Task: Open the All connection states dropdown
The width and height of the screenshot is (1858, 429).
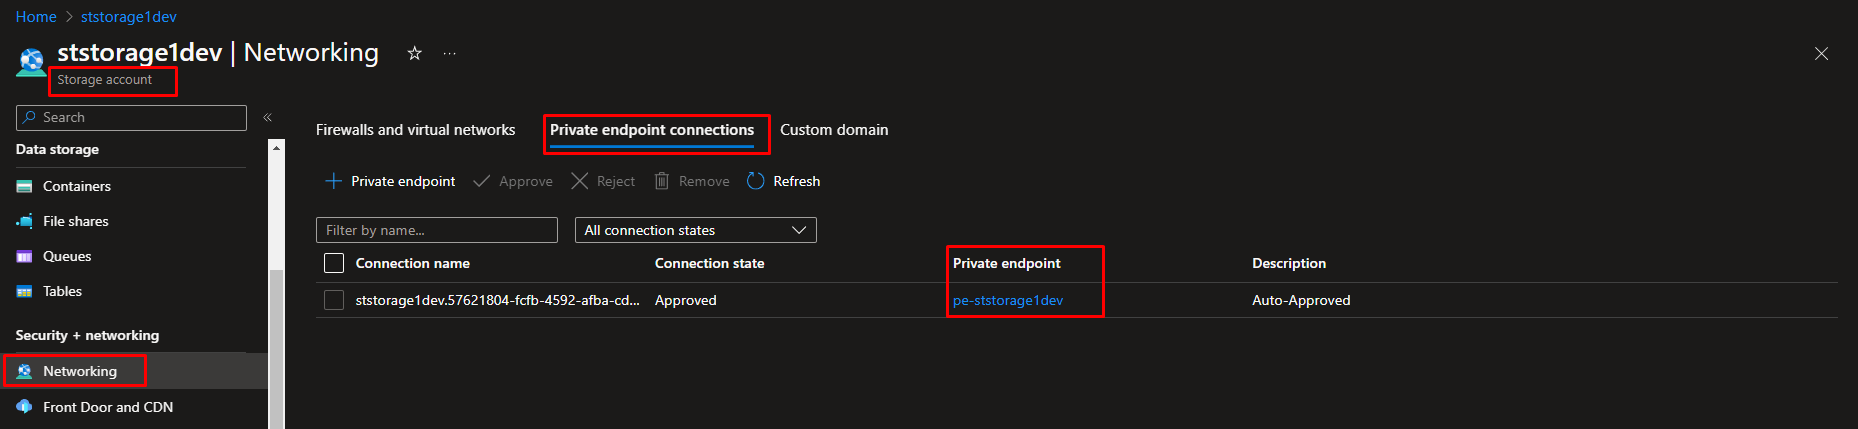Action: [x=695, y=230]
